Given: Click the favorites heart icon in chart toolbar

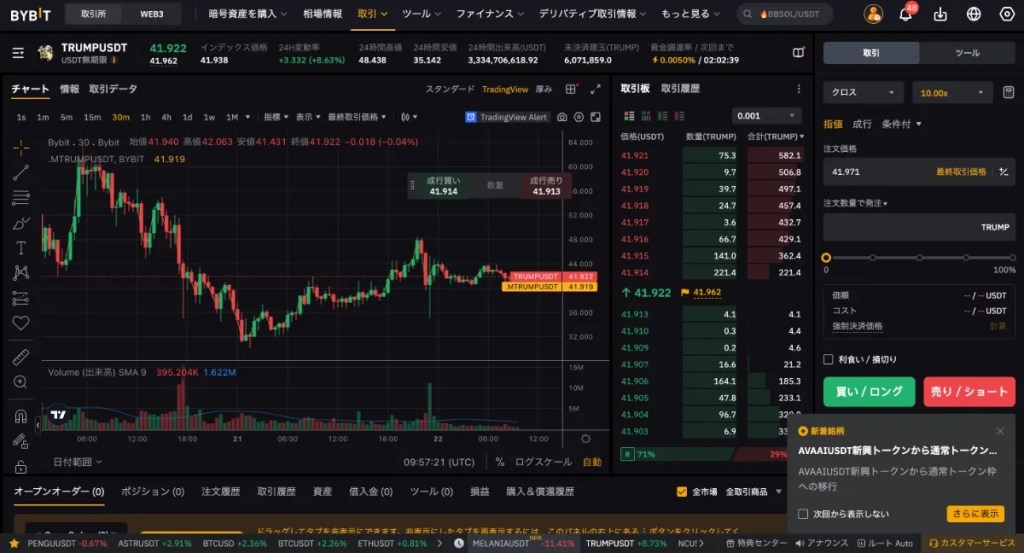Looking at the screenshot, I should tap(21, 323).
